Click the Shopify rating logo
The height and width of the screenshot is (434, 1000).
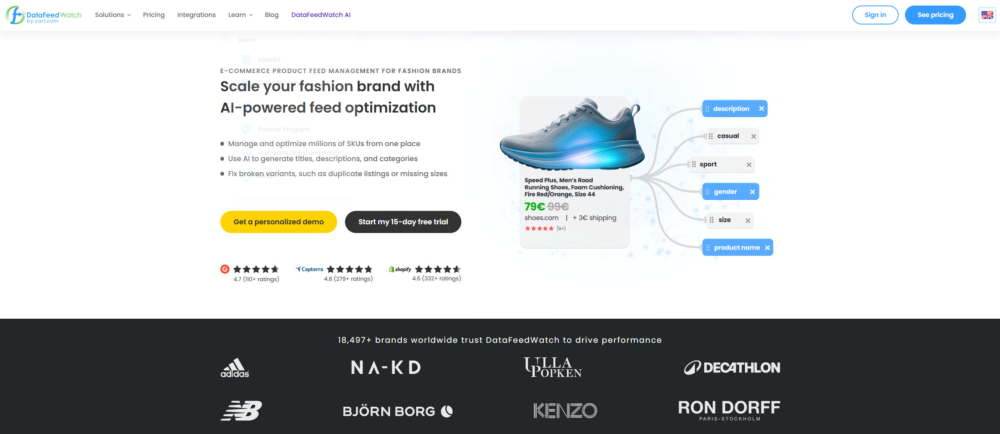tap(400, 269)
